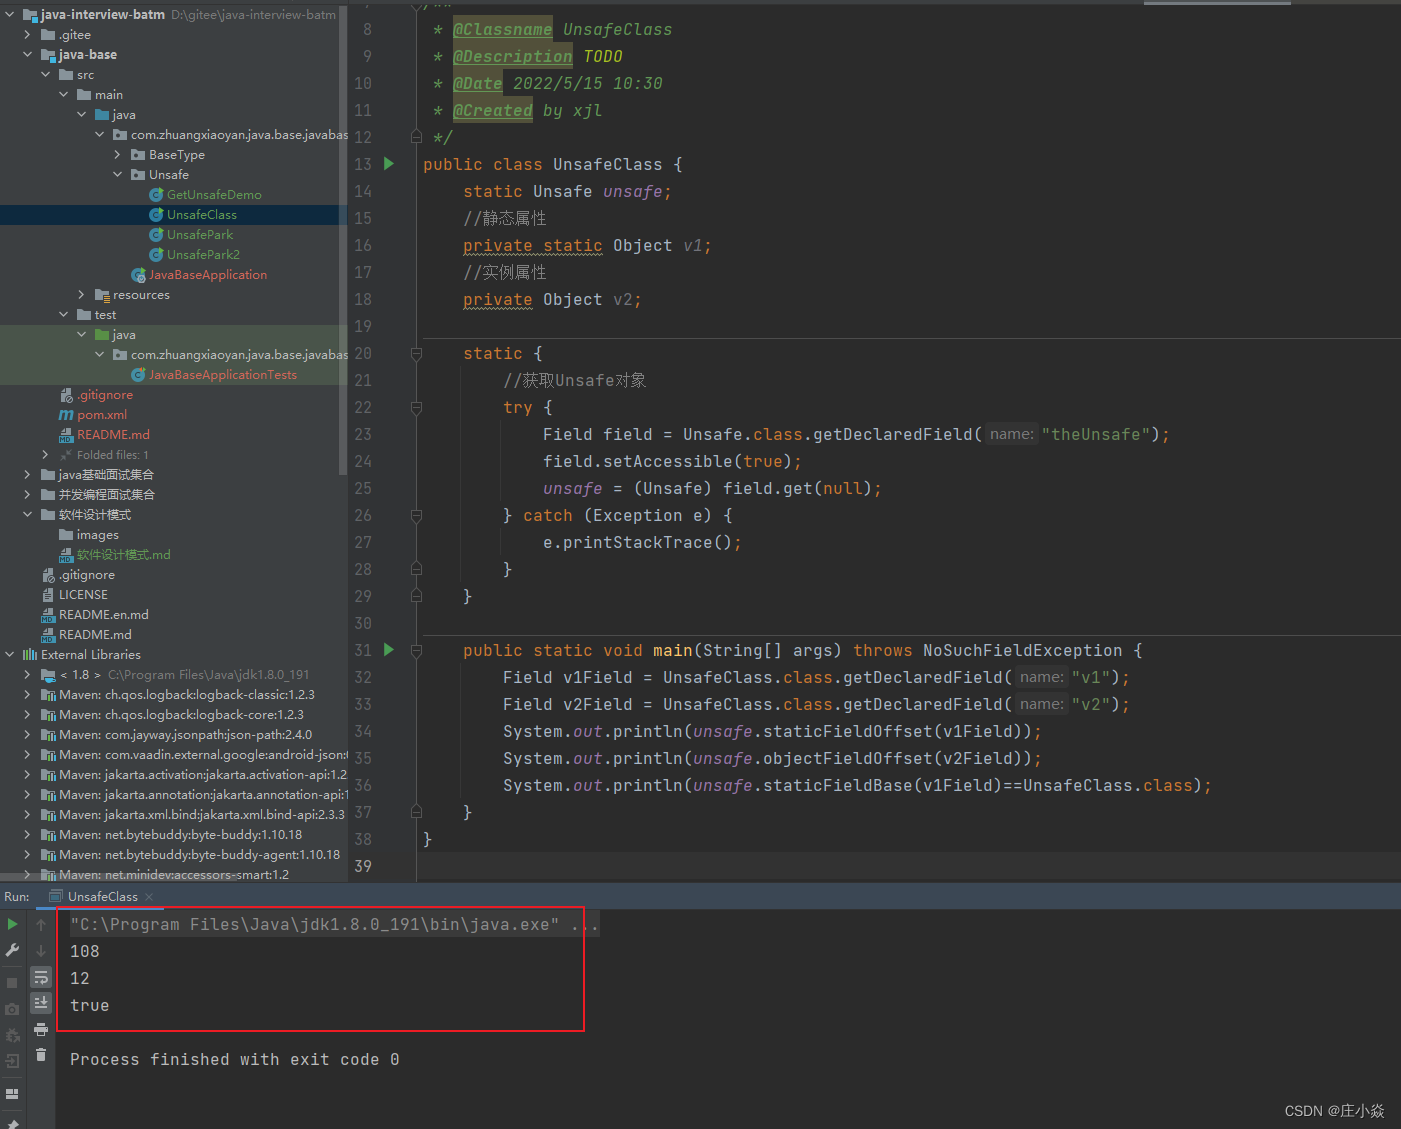Click the stop process square icon

coord(12,983)
